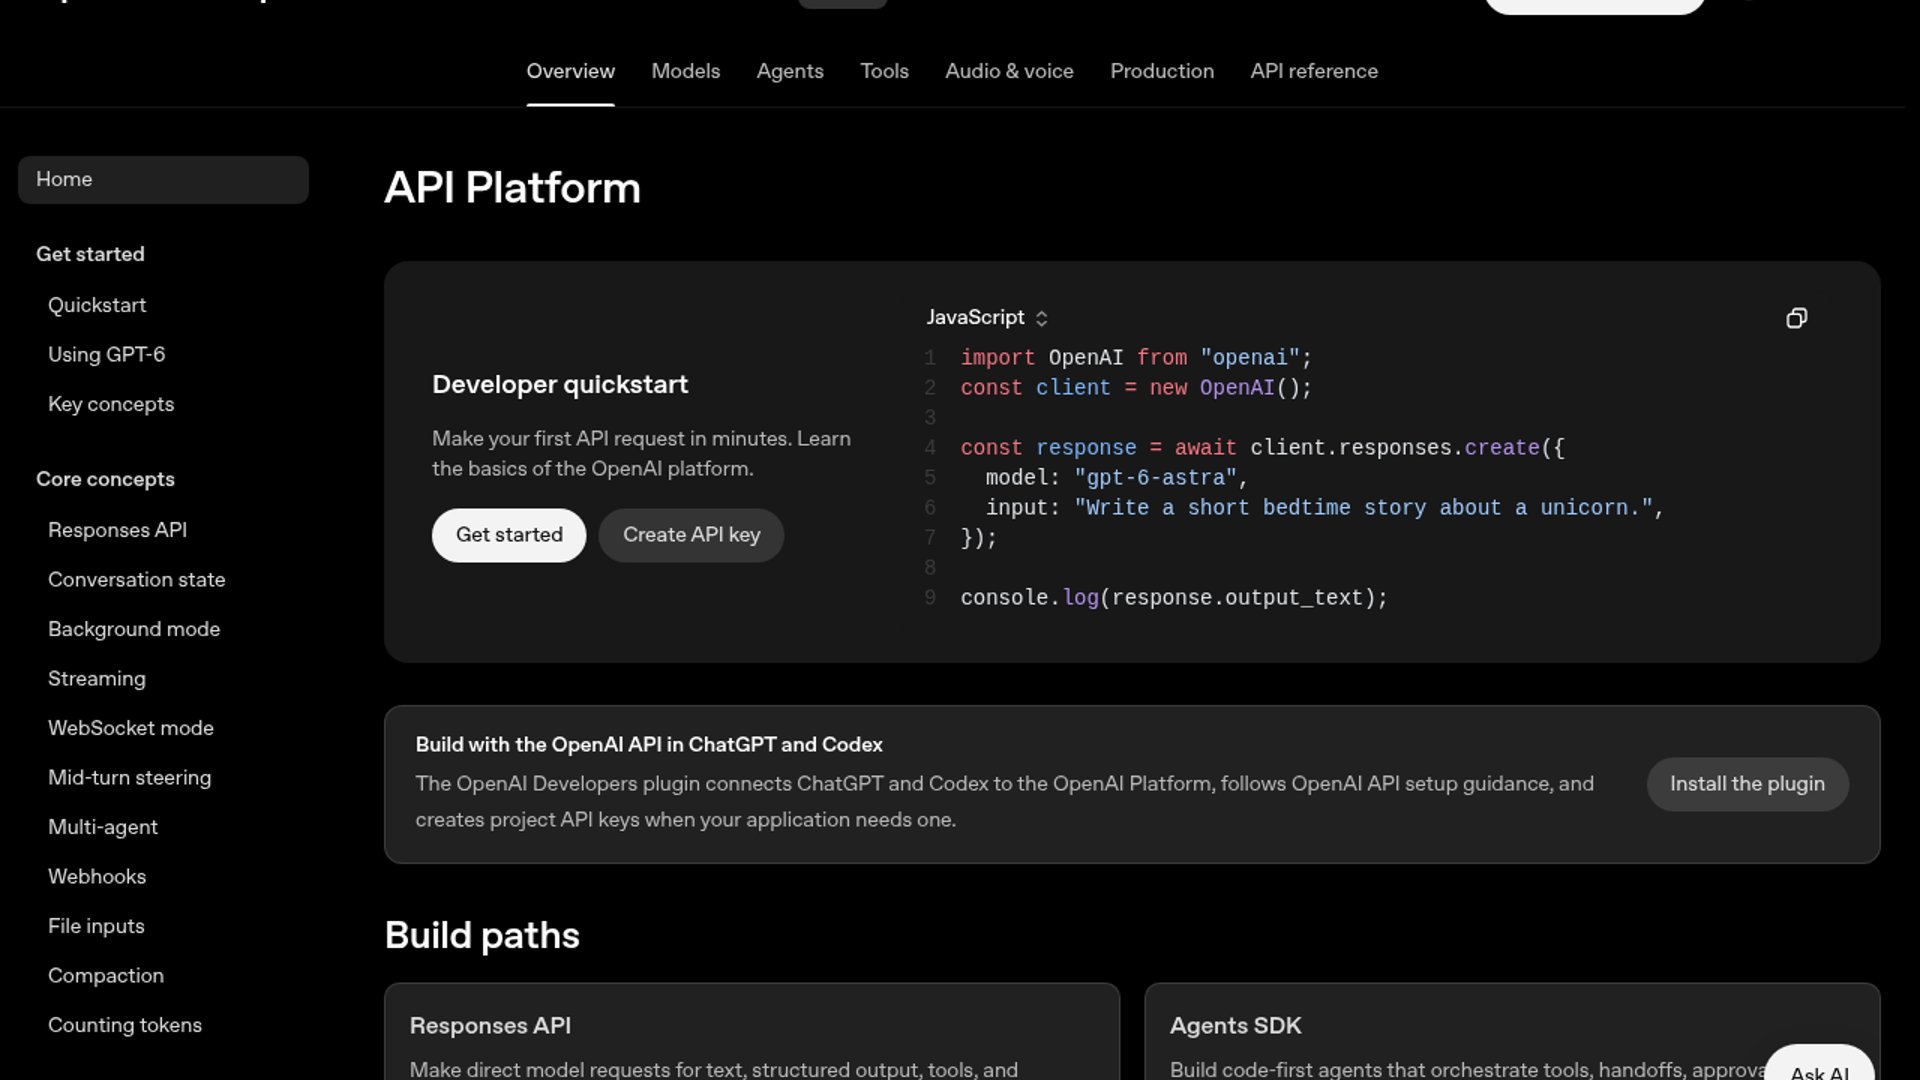Click the Build paths heading
The height and width of the screenshot is (1080, 1920).
click(482, 936)
